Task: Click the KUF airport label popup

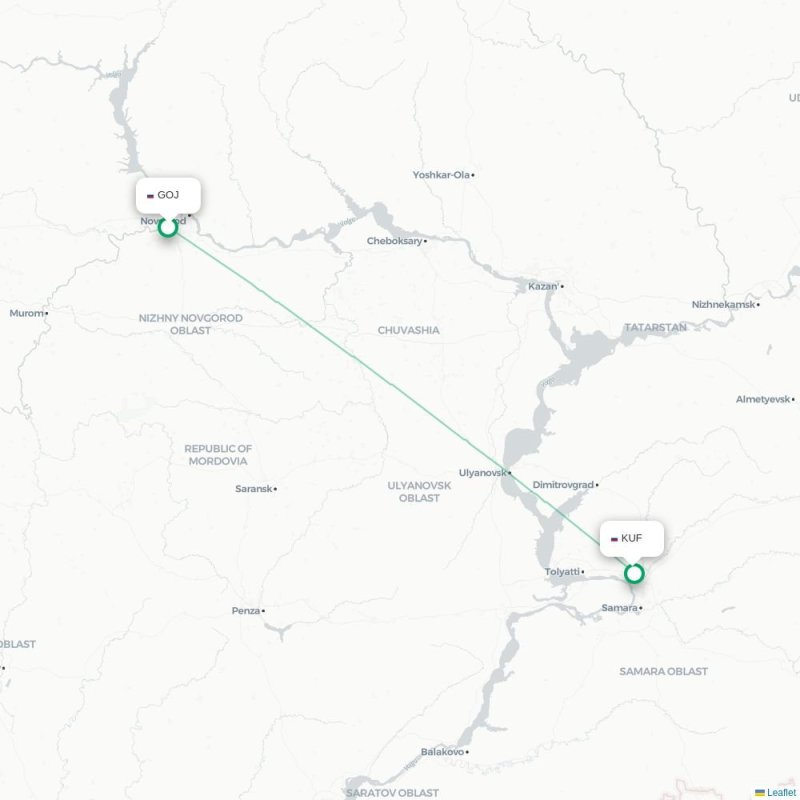Action: tap(632, 539)
